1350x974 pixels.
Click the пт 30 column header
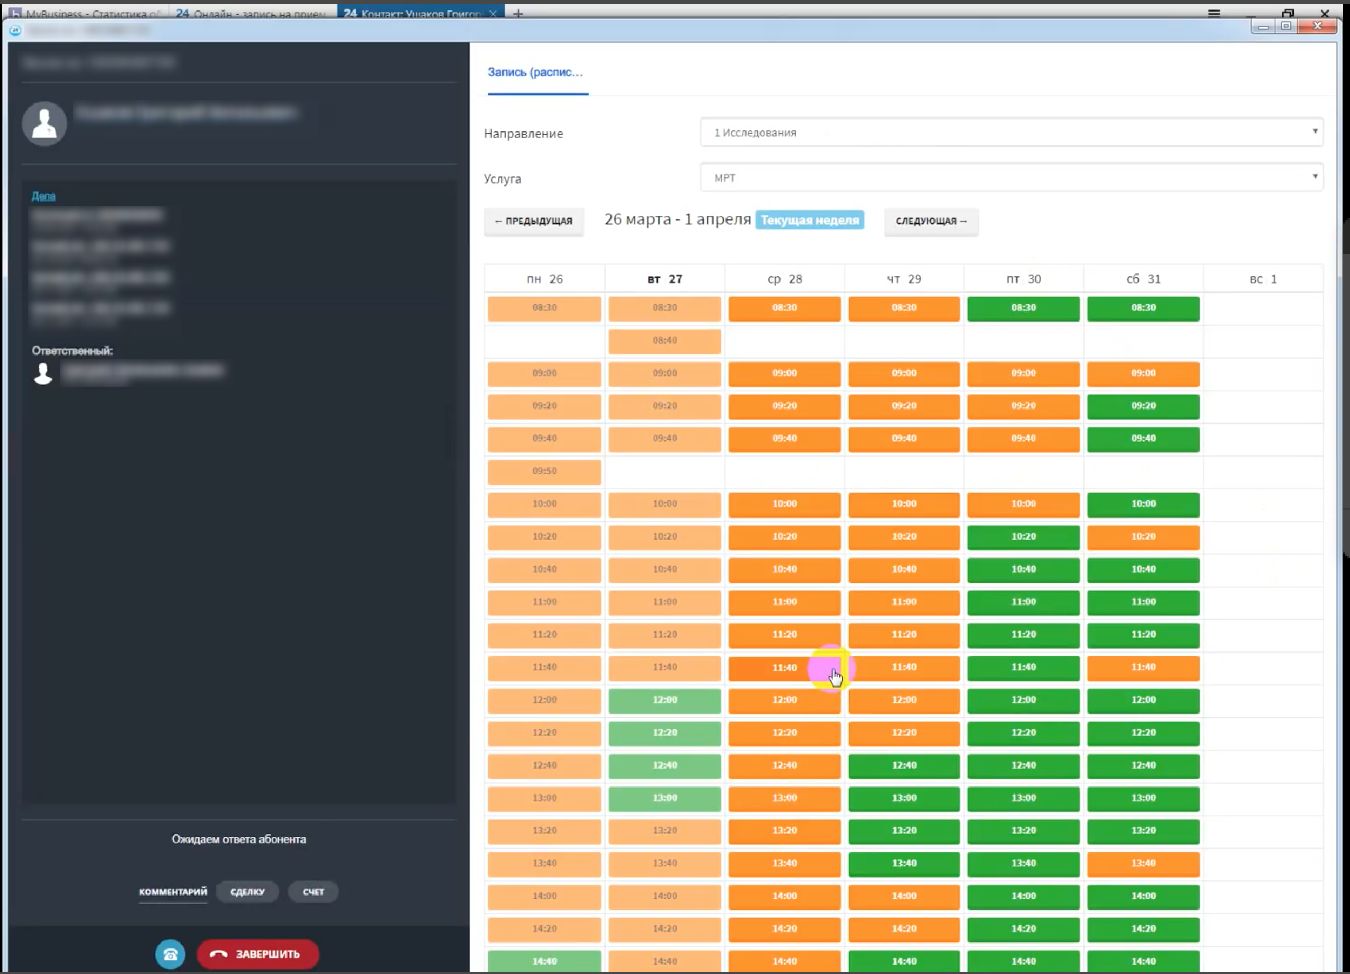pos(1023,279)
